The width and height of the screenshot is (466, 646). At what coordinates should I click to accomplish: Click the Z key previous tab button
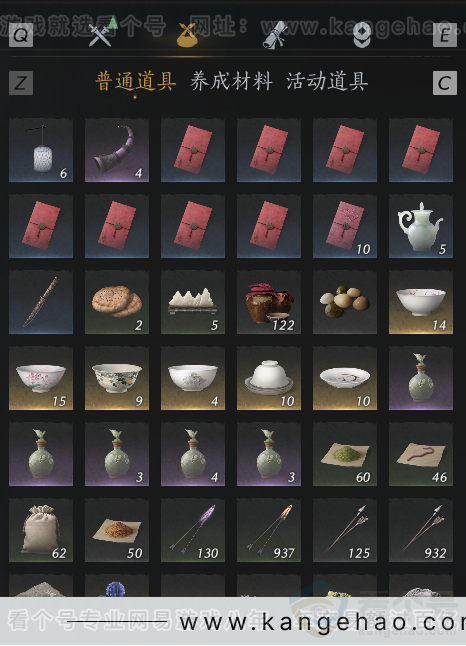coord(21,83)
